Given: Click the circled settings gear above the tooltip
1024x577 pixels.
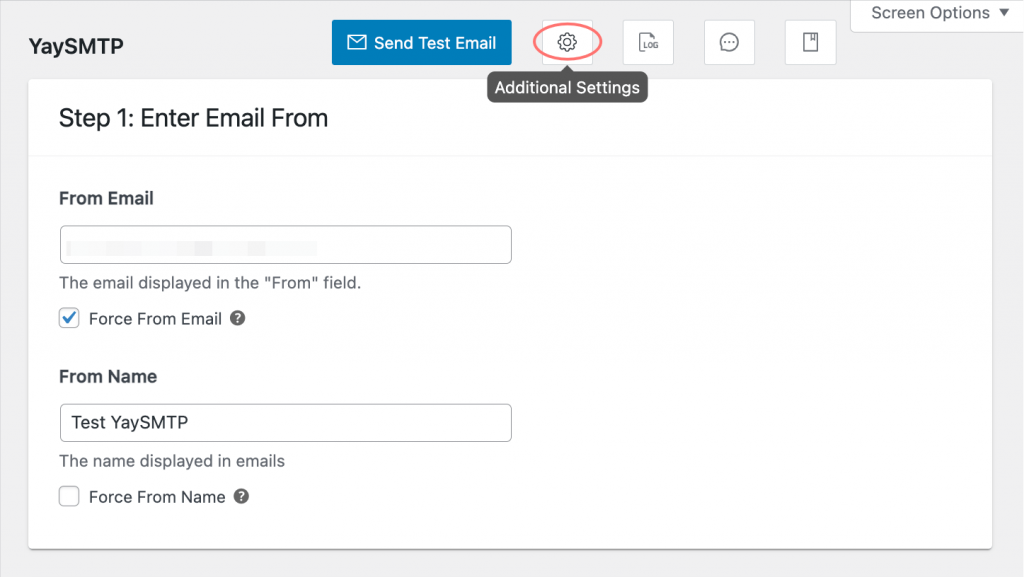Looking at the screenshot, I should click(567, 41).
